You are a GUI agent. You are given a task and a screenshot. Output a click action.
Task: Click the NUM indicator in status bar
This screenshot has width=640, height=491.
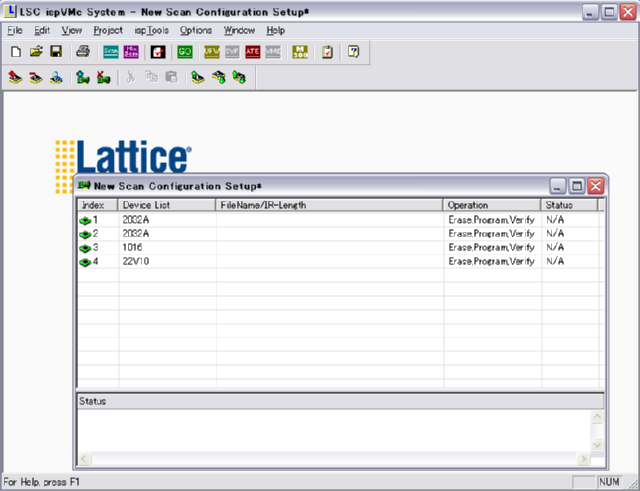(609, 482)
